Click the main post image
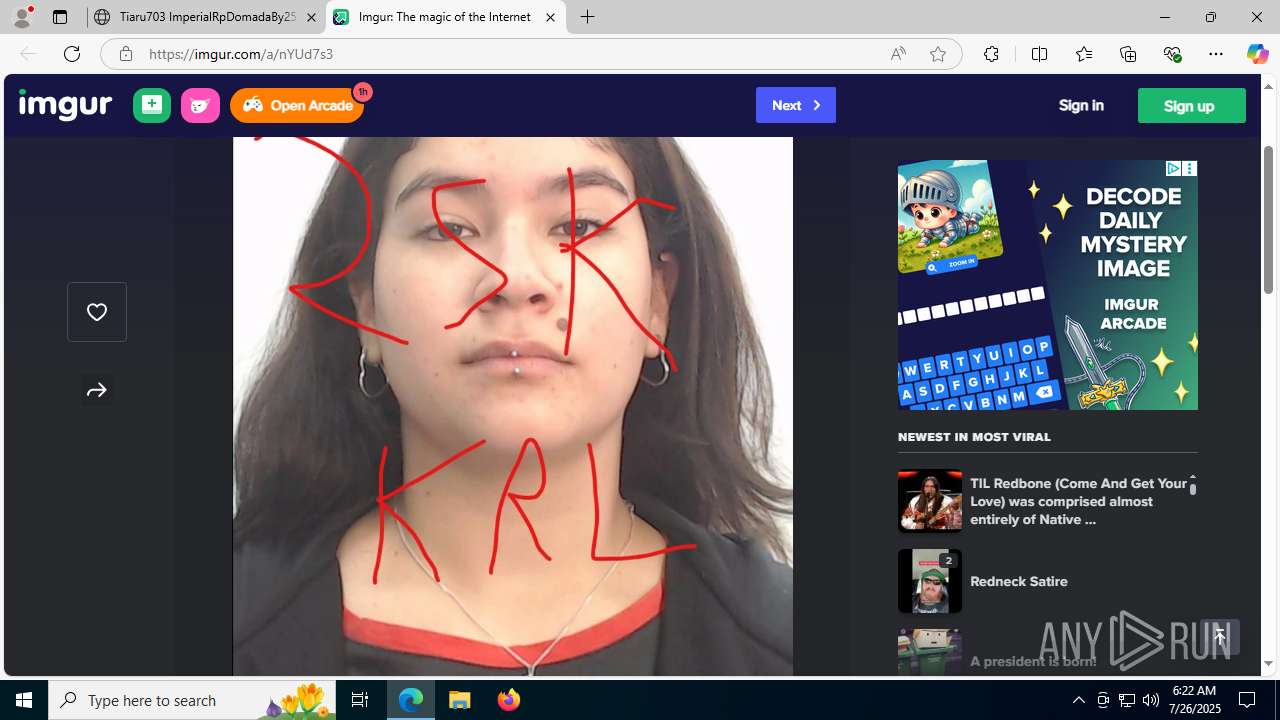The height and width of the screenshot is (720, 1280). pyautogui.click(x=513, y=406)
